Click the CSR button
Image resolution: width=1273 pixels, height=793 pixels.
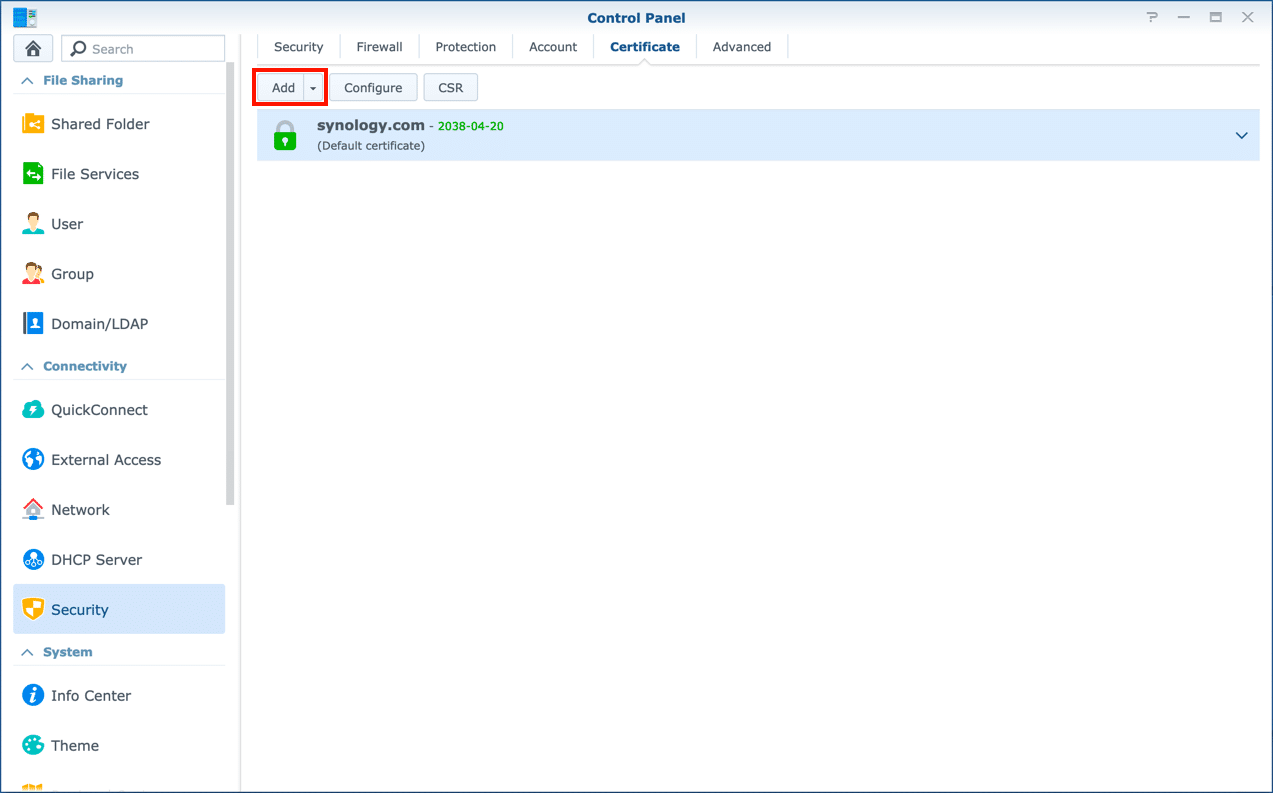coord(451,88)
